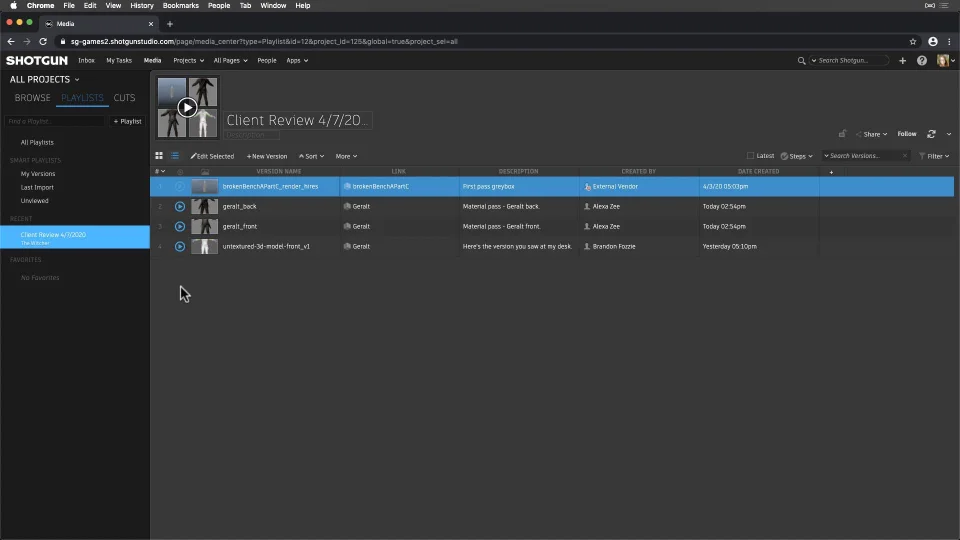
Task: Click the New Version button
Action: tap(267, 156)
